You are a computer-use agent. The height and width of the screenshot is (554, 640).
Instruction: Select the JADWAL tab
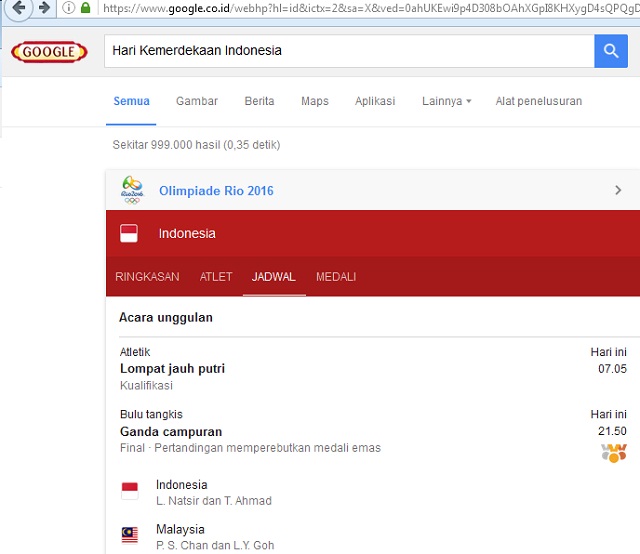(x=273, y=277)
